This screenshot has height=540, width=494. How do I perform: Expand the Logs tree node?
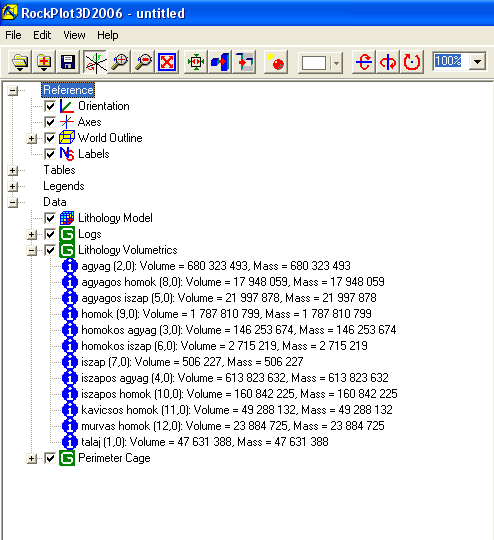[x=32, y=235]
